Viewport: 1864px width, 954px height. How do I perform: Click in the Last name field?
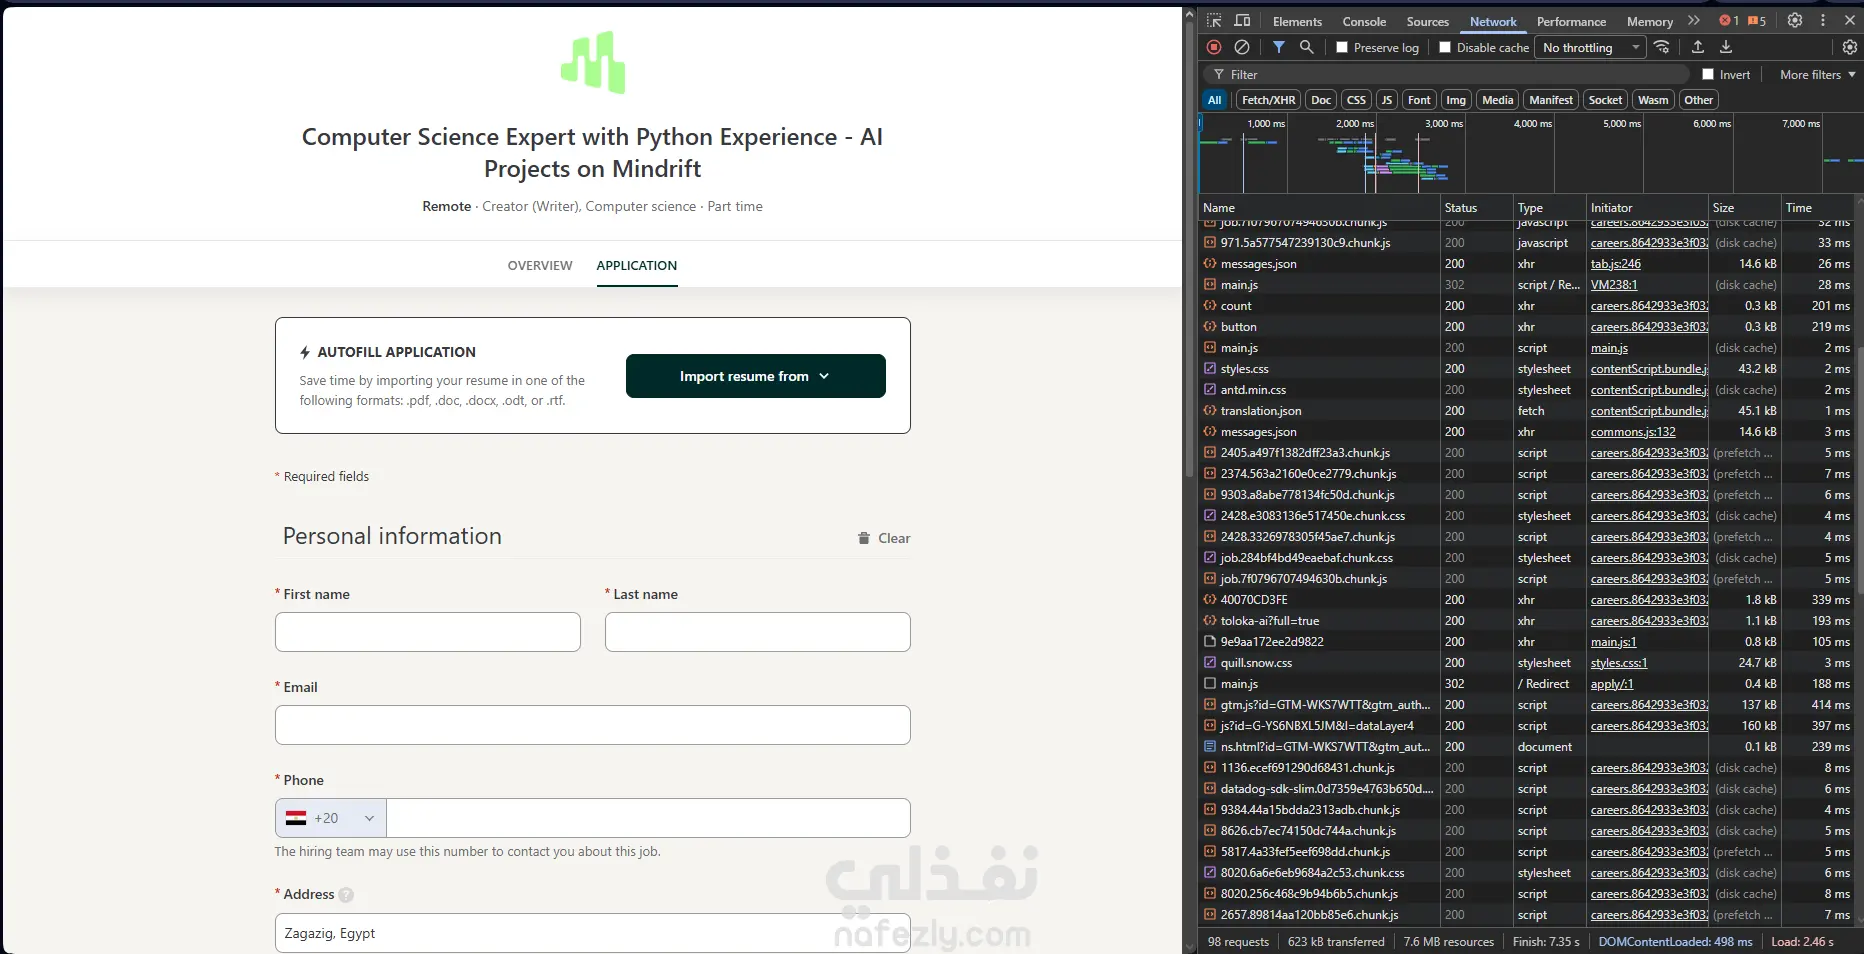coord(758,632)
